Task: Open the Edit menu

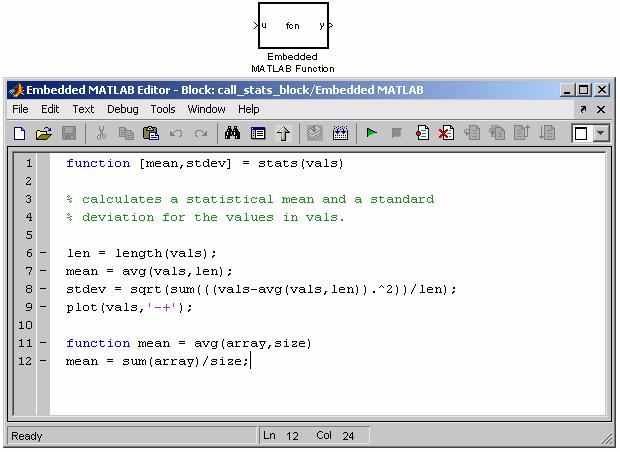Action: point(50,109)
